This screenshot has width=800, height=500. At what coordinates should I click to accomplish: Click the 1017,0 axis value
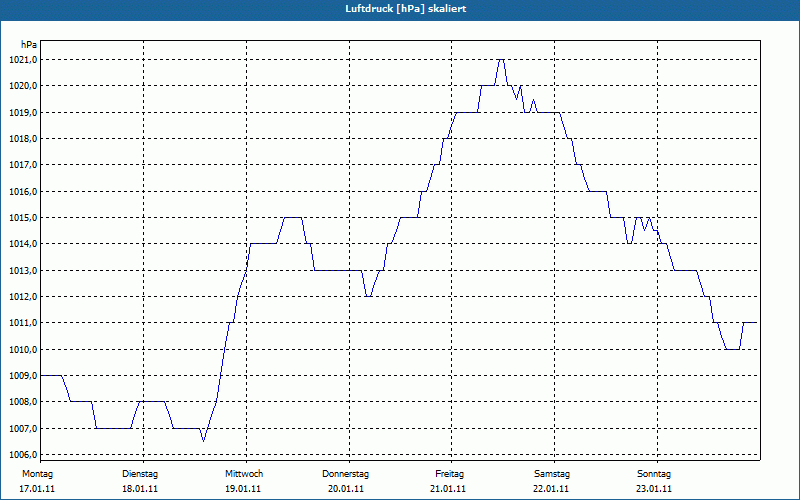(23, 165)
